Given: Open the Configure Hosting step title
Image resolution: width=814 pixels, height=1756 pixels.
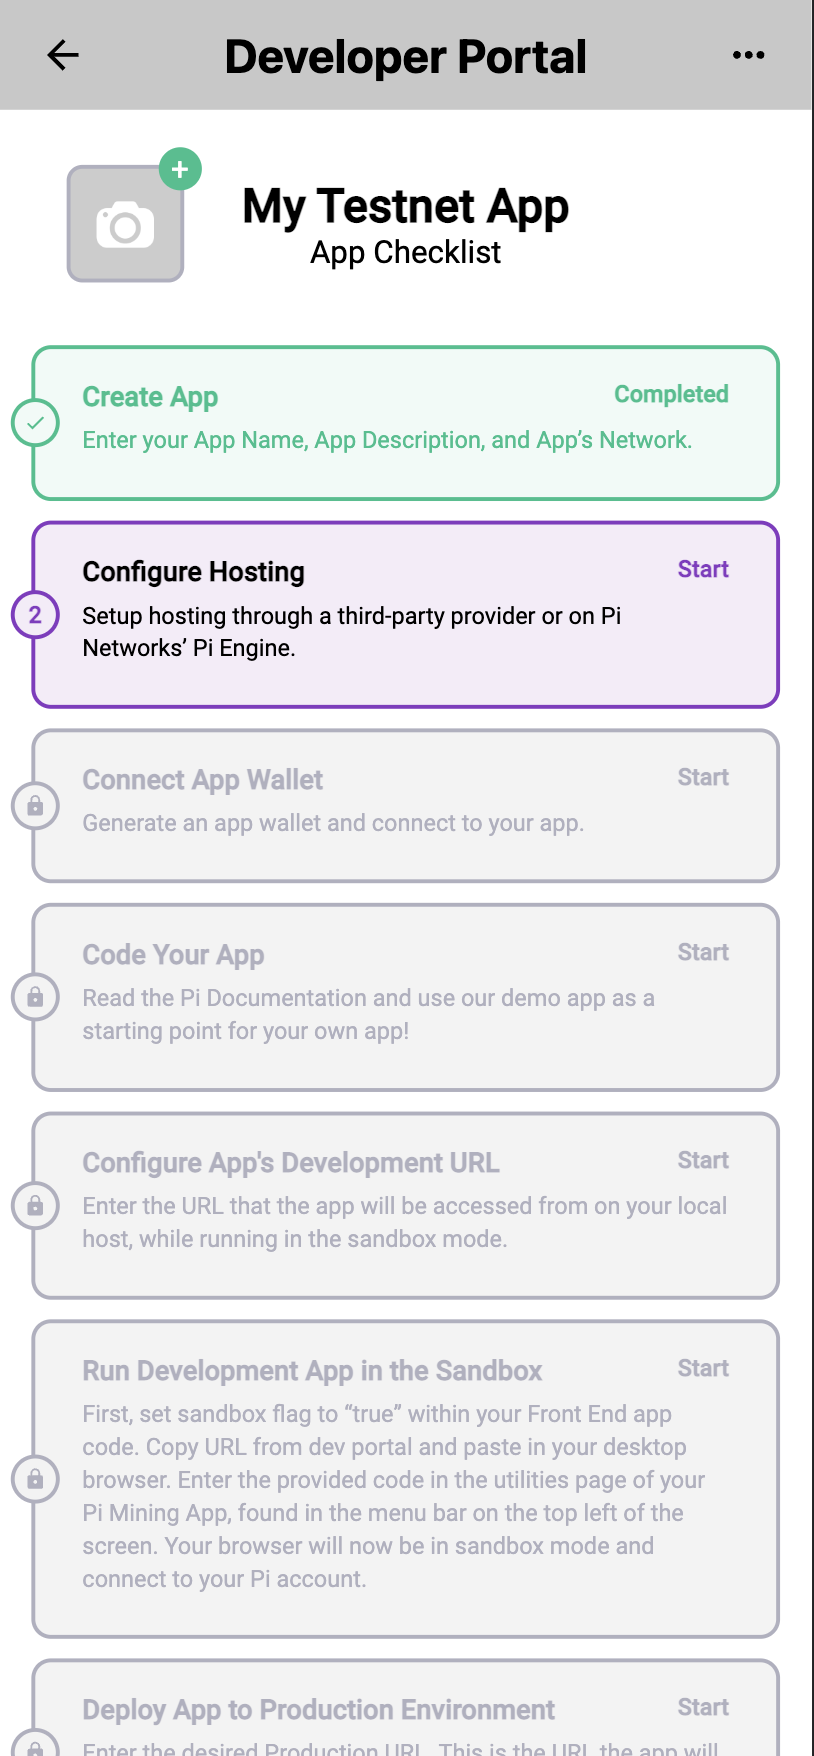Looking at the screenshot, I should pyautogui.click(x=193, y=572).
